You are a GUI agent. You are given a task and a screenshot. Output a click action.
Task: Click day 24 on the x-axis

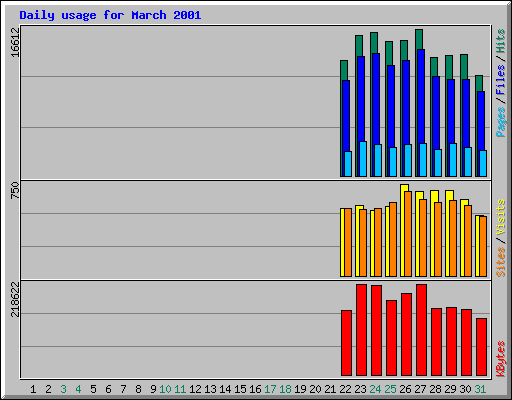pos(376,389)
